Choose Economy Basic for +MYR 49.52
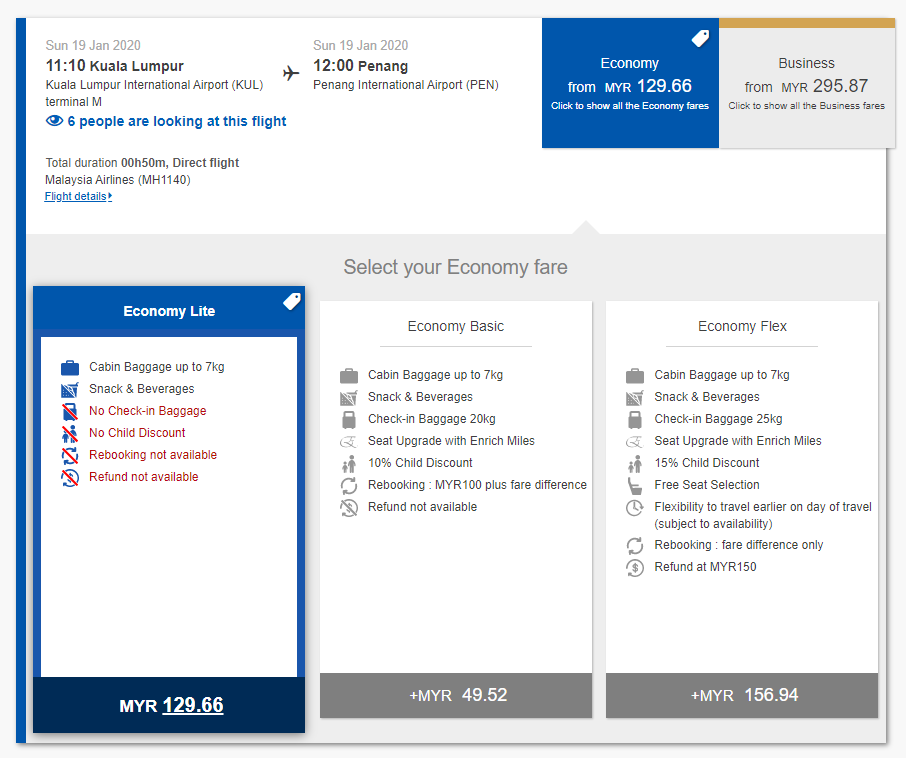Viewport: 906px width, 758px height. (x=456, y=695)
